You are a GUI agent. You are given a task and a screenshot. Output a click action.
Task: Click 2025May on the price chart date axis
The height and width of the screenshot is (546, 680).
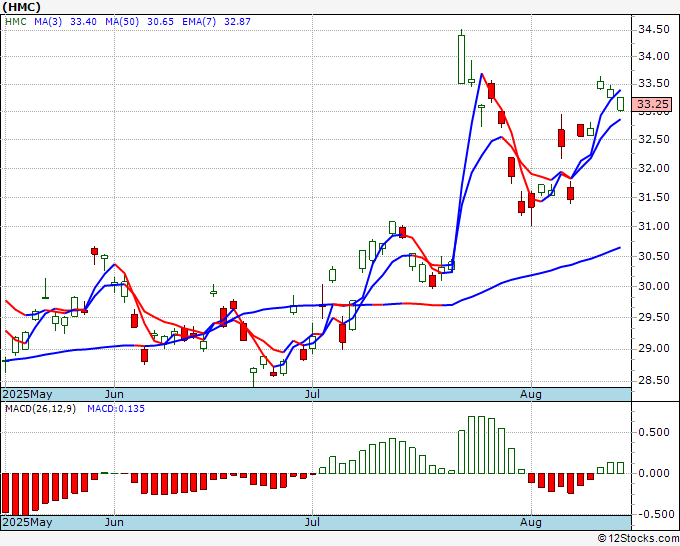click(x=27, y=395)
